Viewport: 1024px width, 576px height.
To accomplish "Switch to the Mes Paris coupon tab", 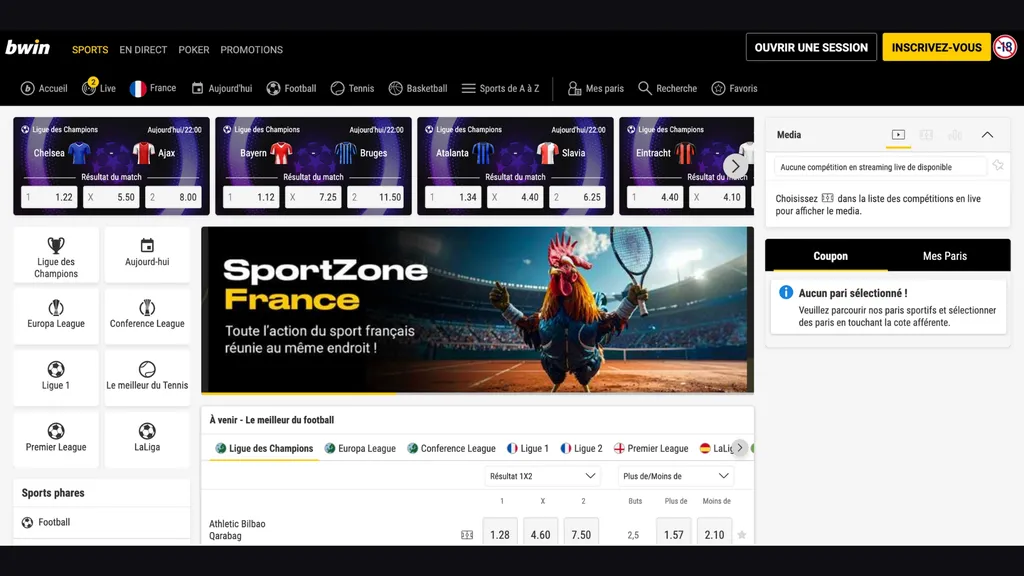I will pos(945,255).
